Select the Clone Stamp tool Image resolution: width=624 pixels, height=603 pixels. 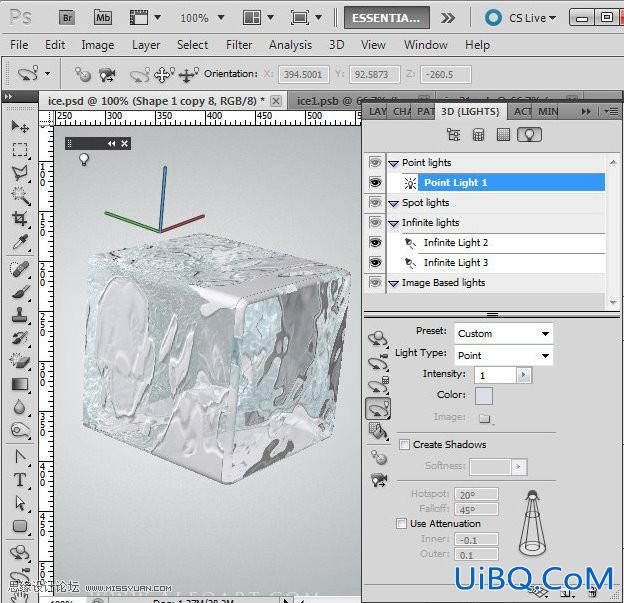pos(20,314)
